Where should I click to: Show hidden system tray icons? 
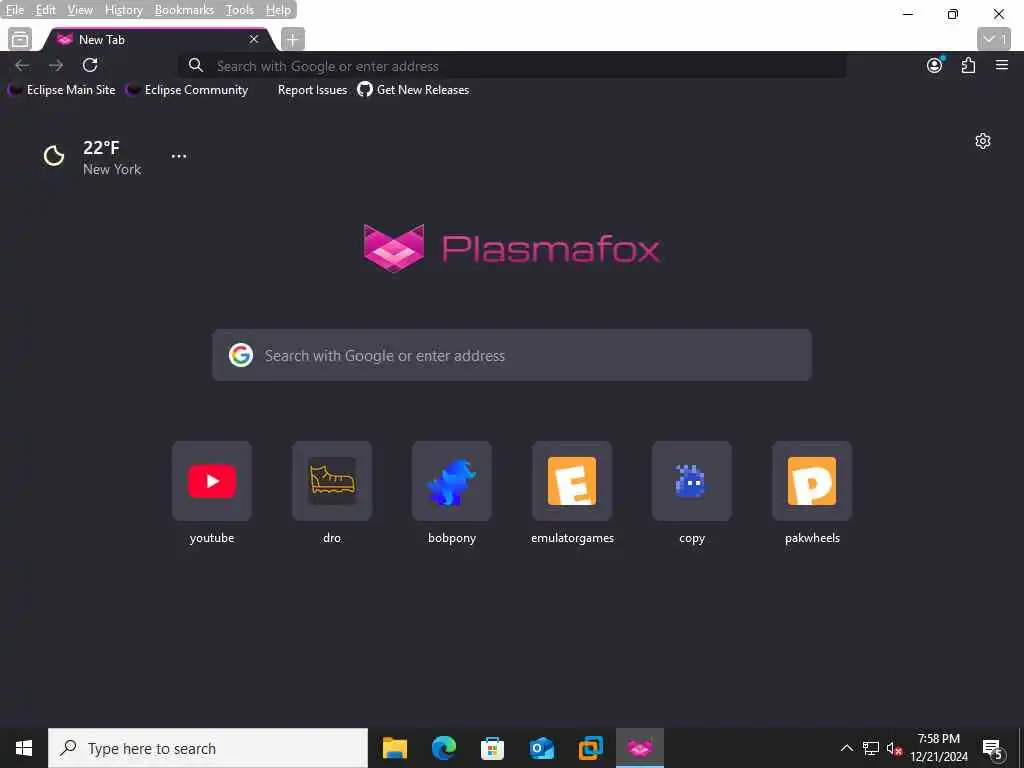pos(846,748)
